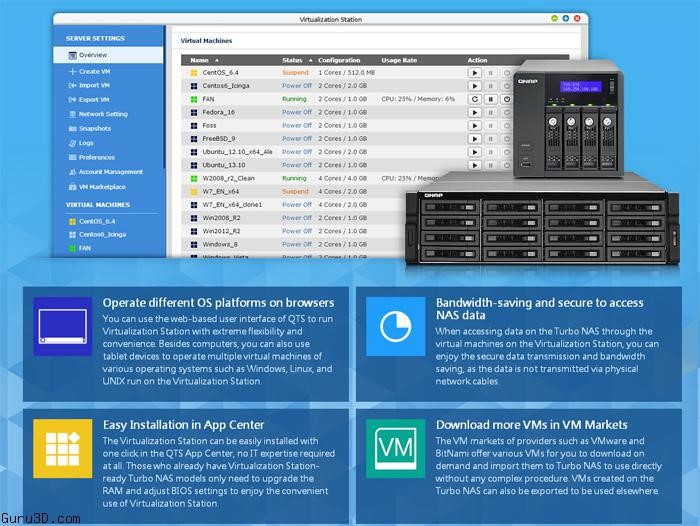Select the Foss VM name cell
The height and width of the screenshot is (526, 700).
(x=209, y=125)
